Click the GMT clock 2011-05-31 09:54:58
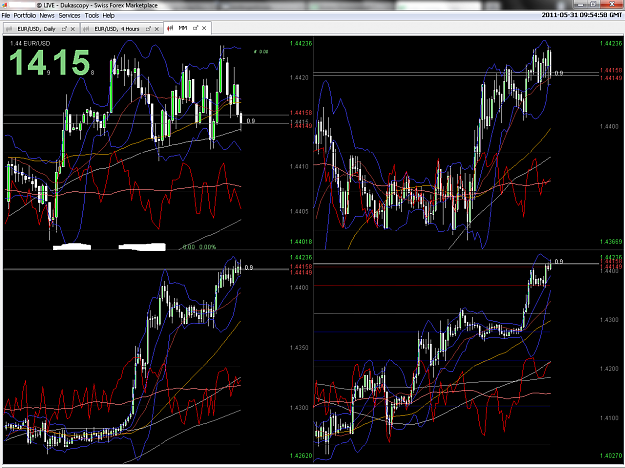 [x=582, y=15]
